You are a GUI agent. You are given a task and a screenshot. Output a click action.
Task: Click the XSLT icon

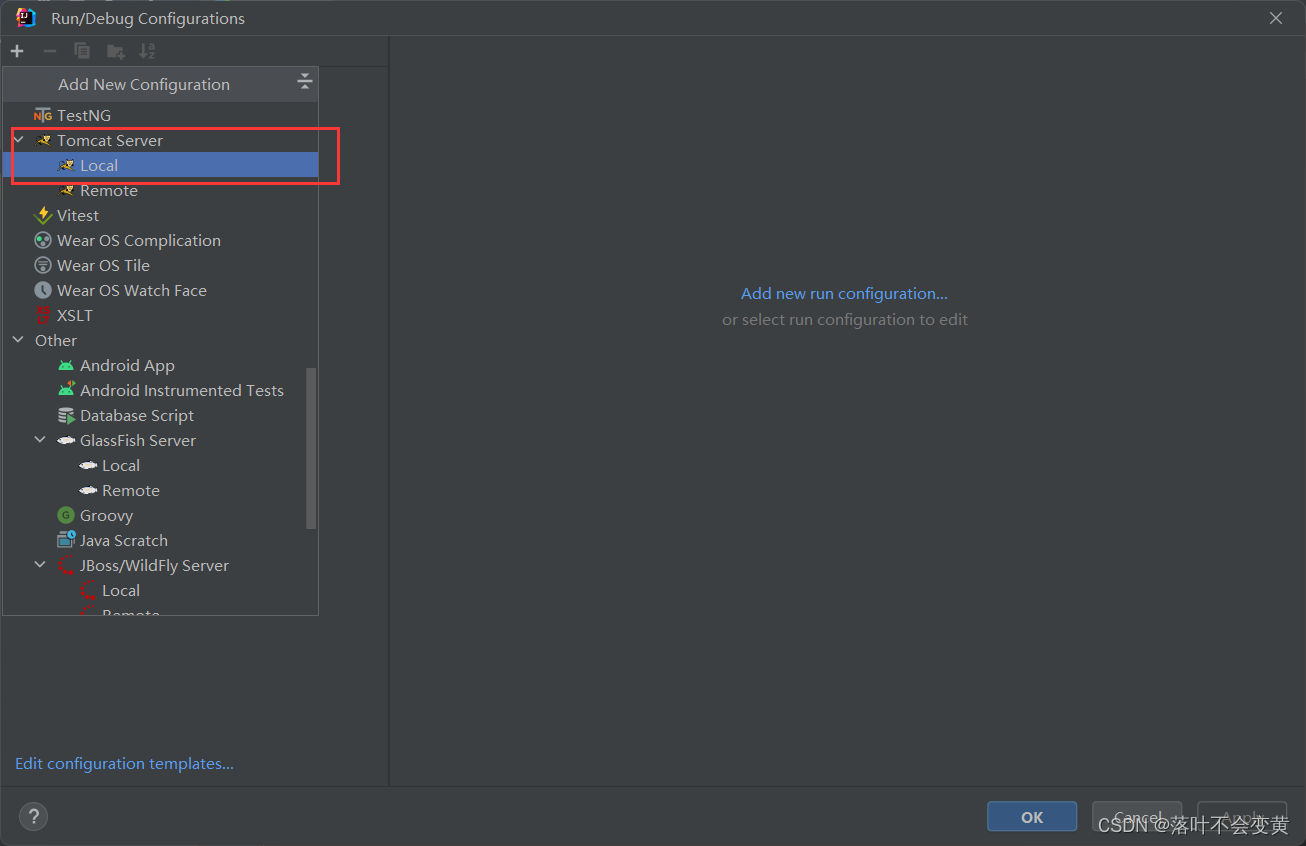pyautogui.click(x=43, y=316)
